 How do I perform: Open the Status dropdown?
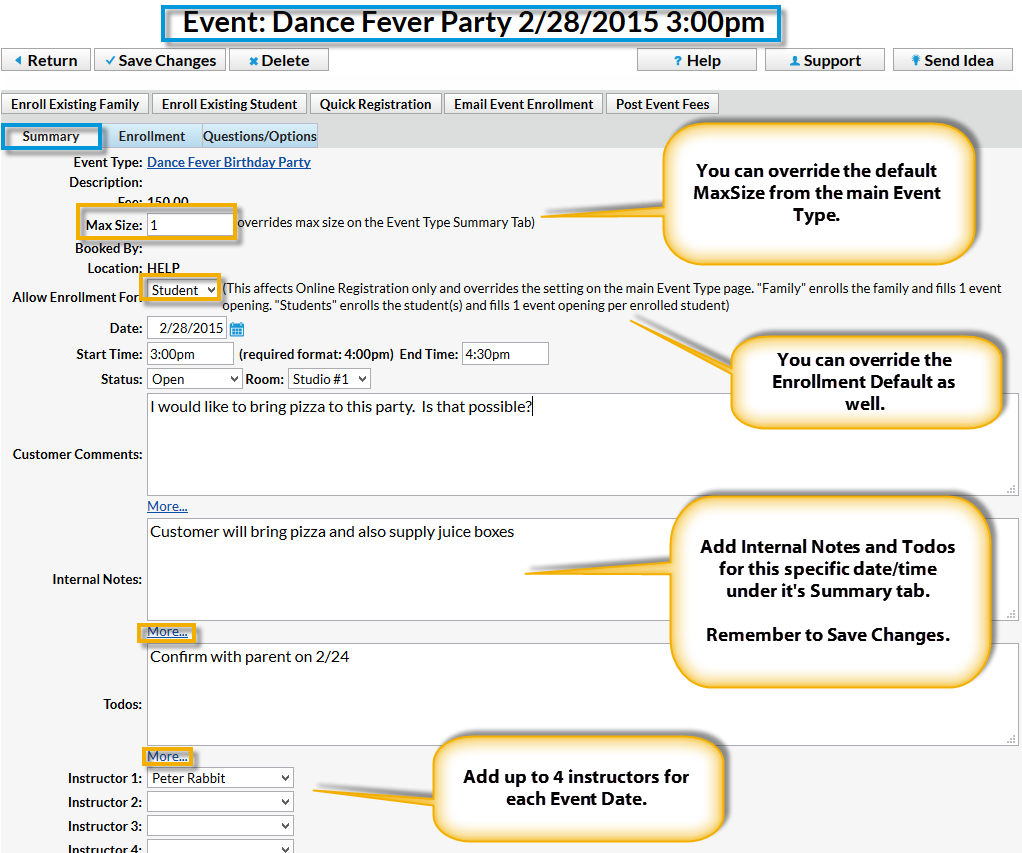pyautogui.click(x=195, y=379)
